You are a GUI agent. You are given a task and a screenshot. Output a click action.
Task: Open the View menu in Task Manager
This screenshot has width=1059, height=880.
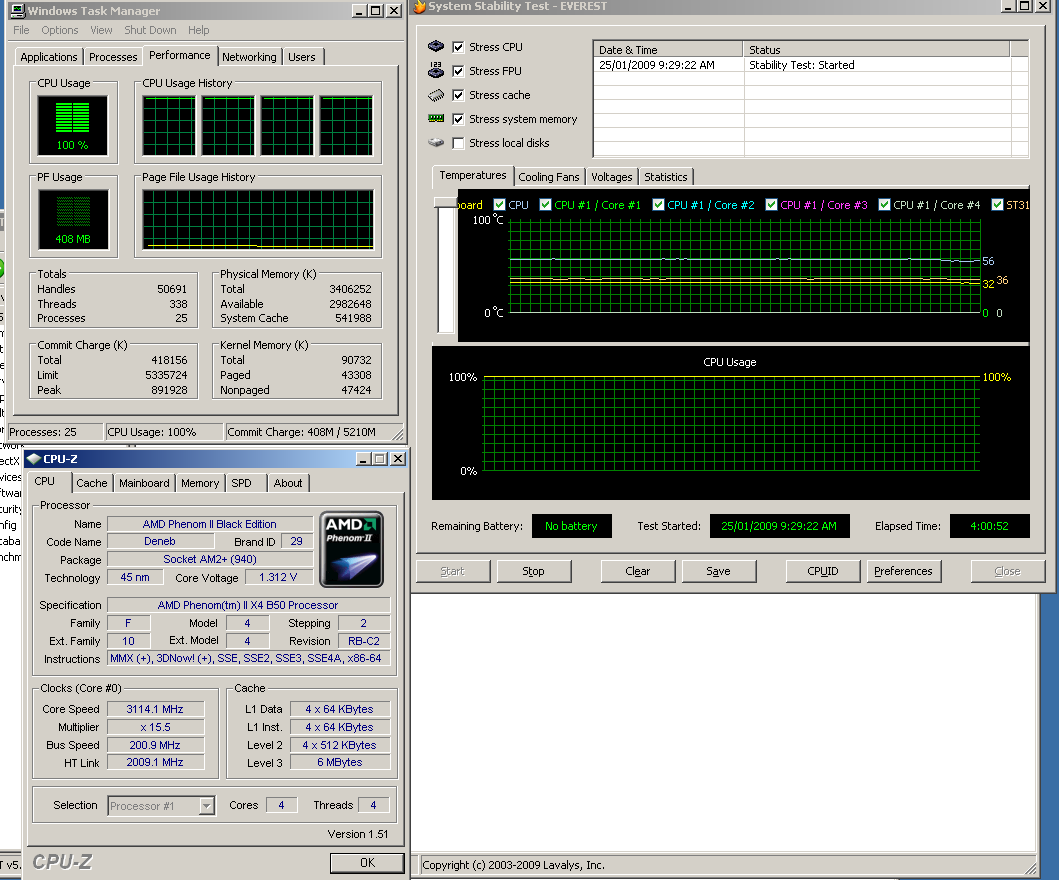click(101, 30)
